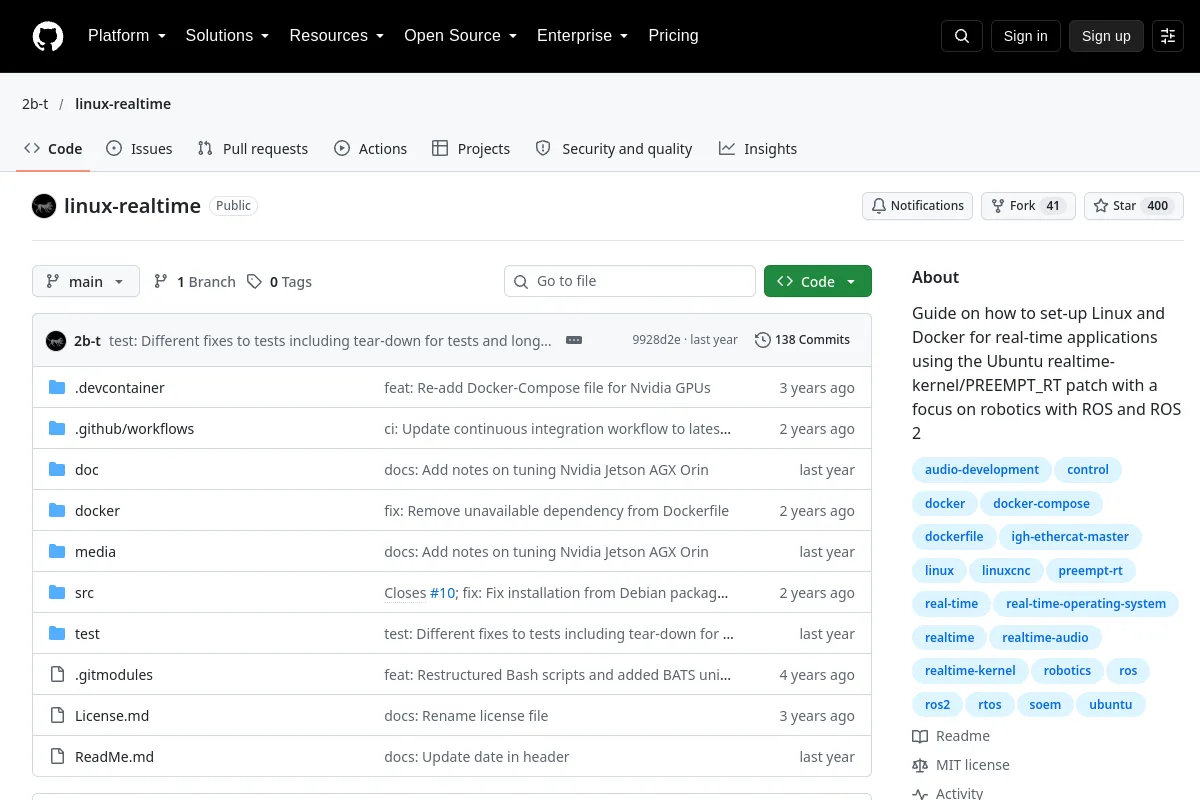Screen dimensions: 1200x800
Task: Open the preempt-rt topic tag
Action: tap(1090, 571)
